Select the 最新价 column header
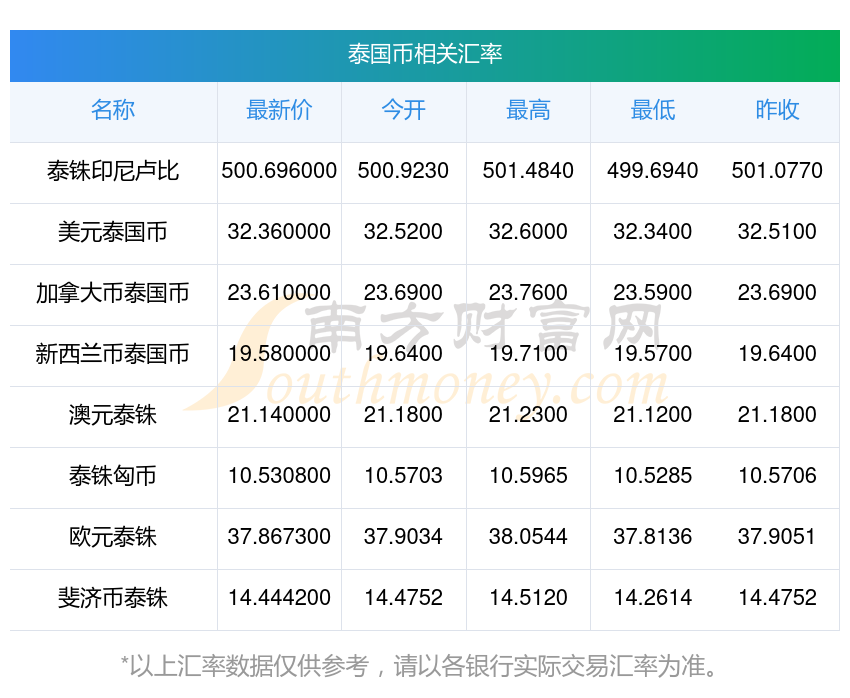The image size is (850, 698). pos(279,110)
